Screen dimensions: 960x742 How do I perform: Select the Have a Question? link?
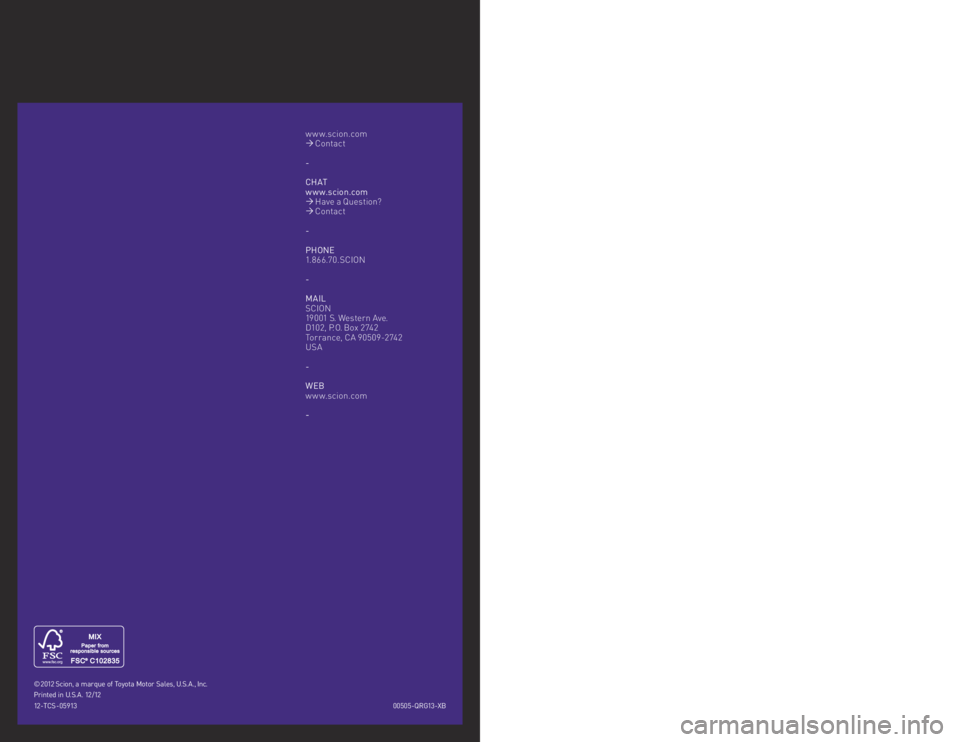[343, 202]
